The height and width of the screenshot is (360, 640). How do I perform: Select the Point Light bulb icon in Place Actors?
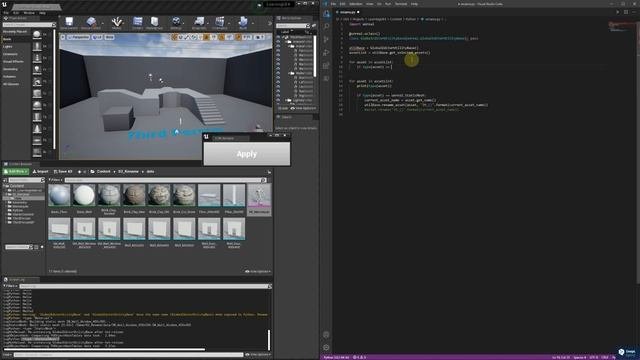tap(37, 69)
